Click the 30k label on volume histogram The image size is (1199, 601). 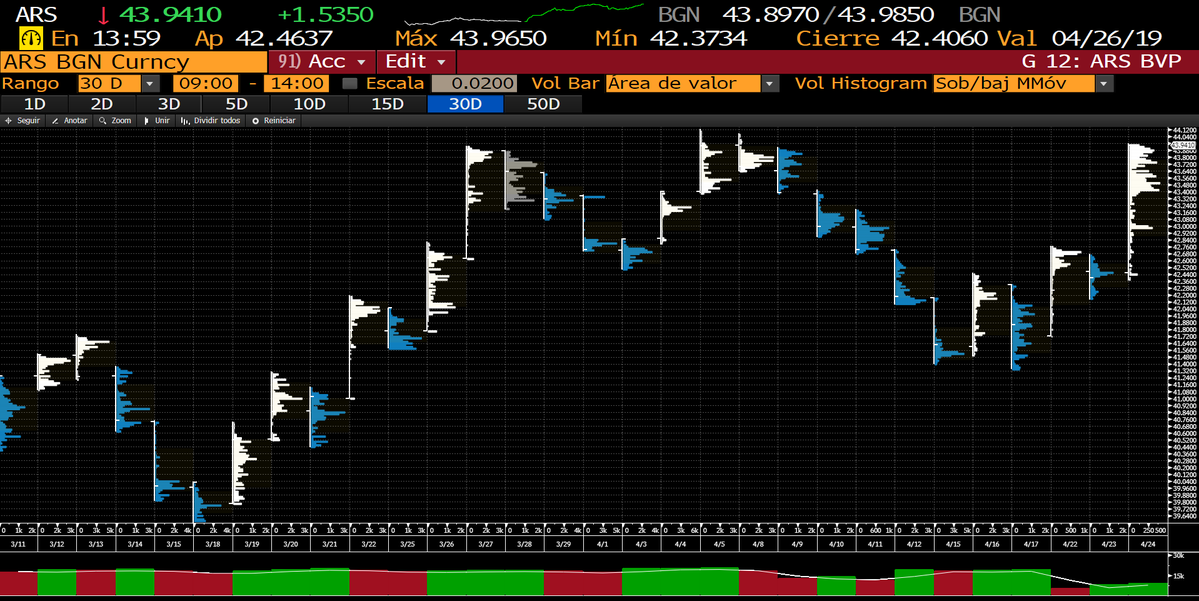1178,555
